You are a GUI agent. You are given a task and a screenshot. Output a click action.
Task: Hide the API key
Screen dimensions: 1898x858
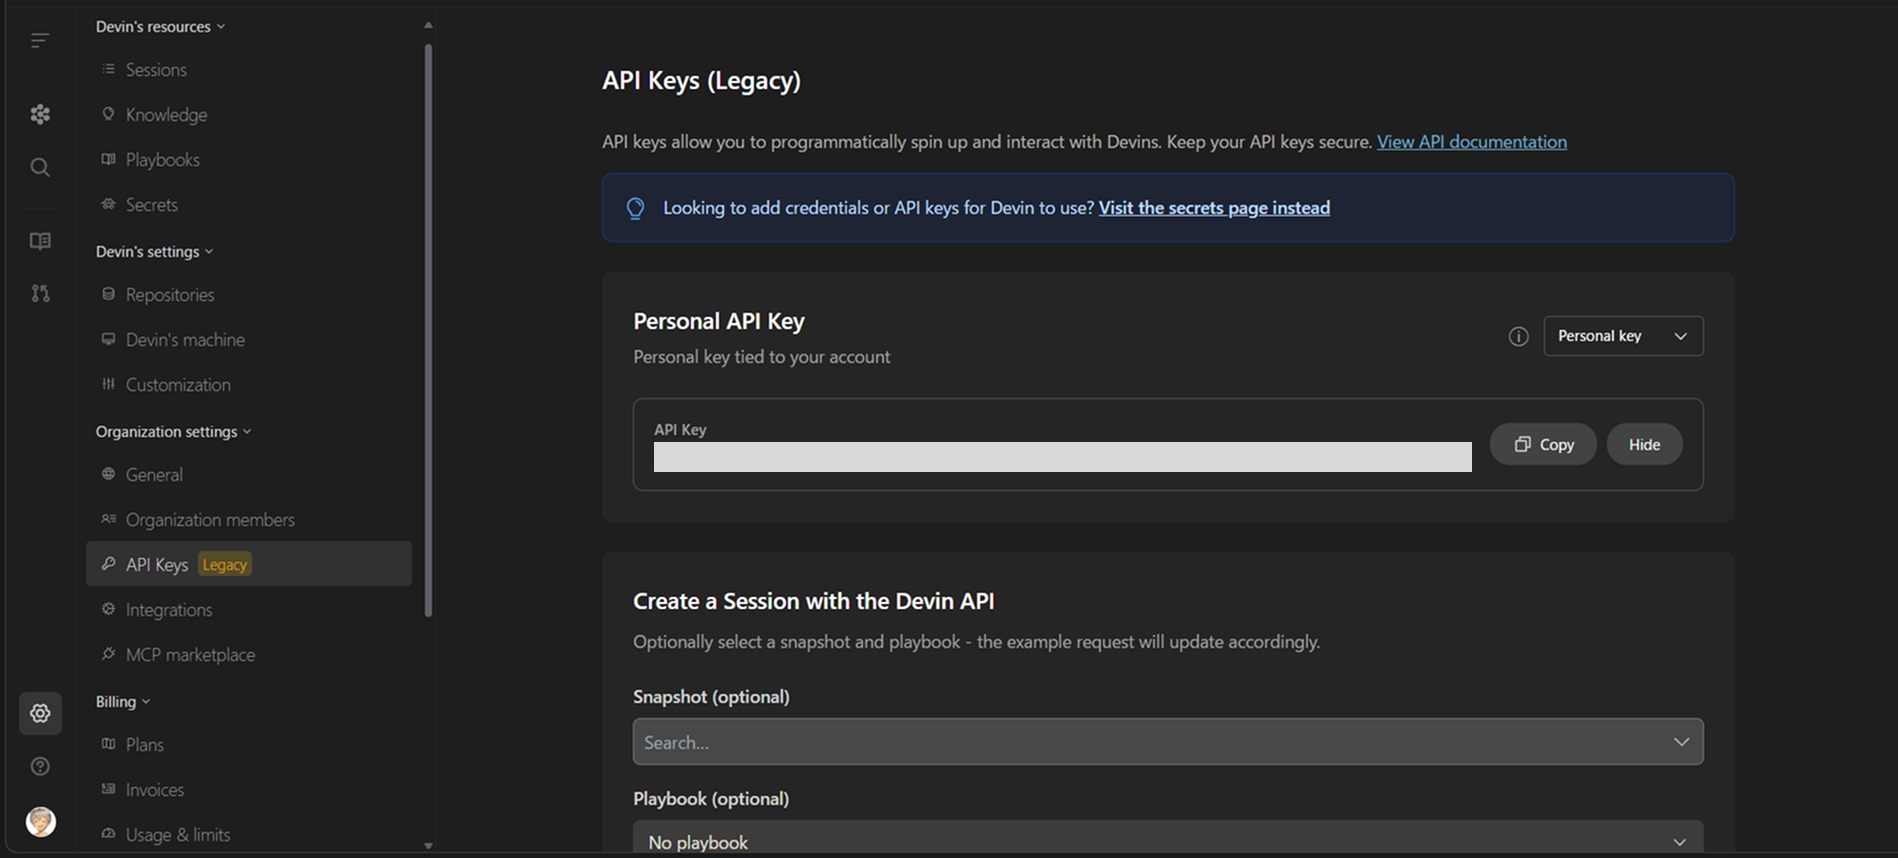pos(1644,444)
